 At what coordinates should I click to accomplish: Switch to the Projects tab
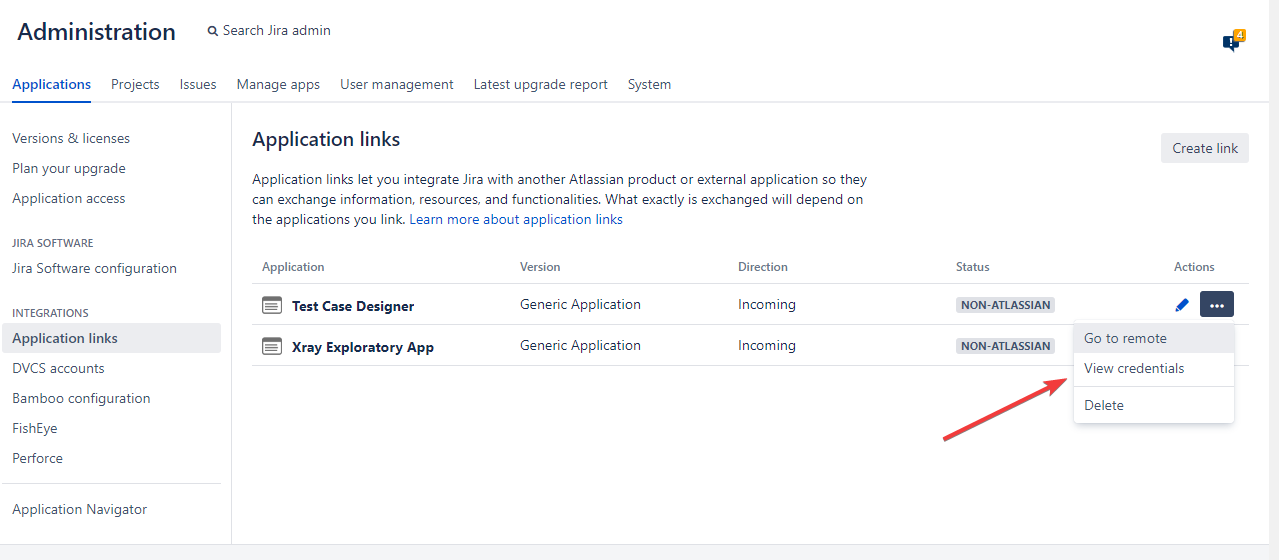click(x=135, y=84)
